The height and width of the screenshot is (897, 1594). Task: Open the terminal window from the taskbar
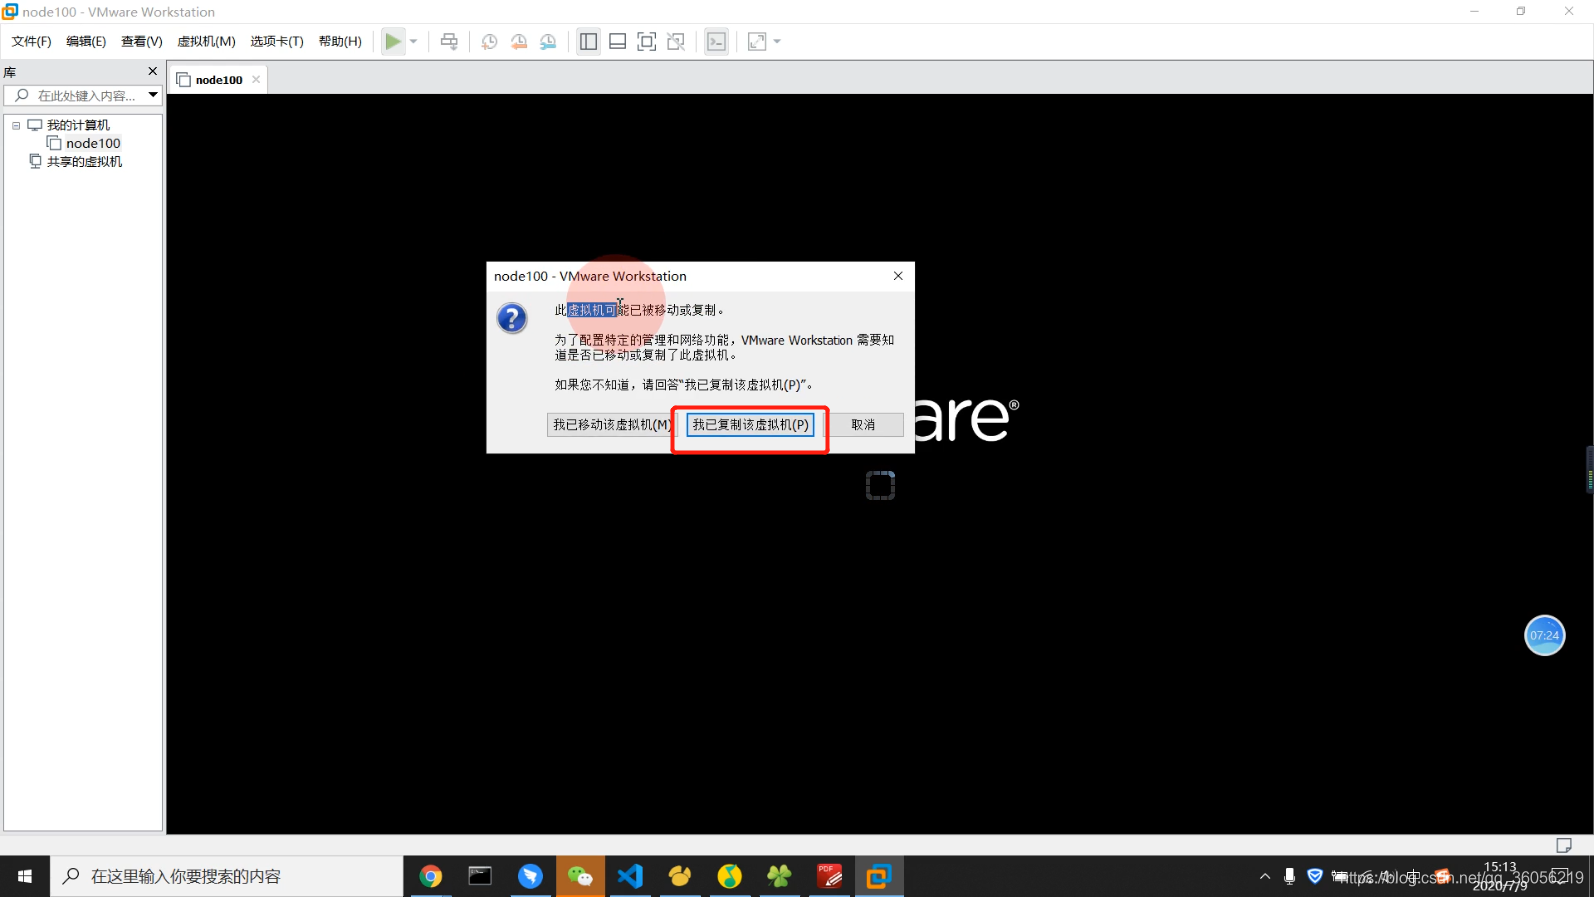(480, 876)
